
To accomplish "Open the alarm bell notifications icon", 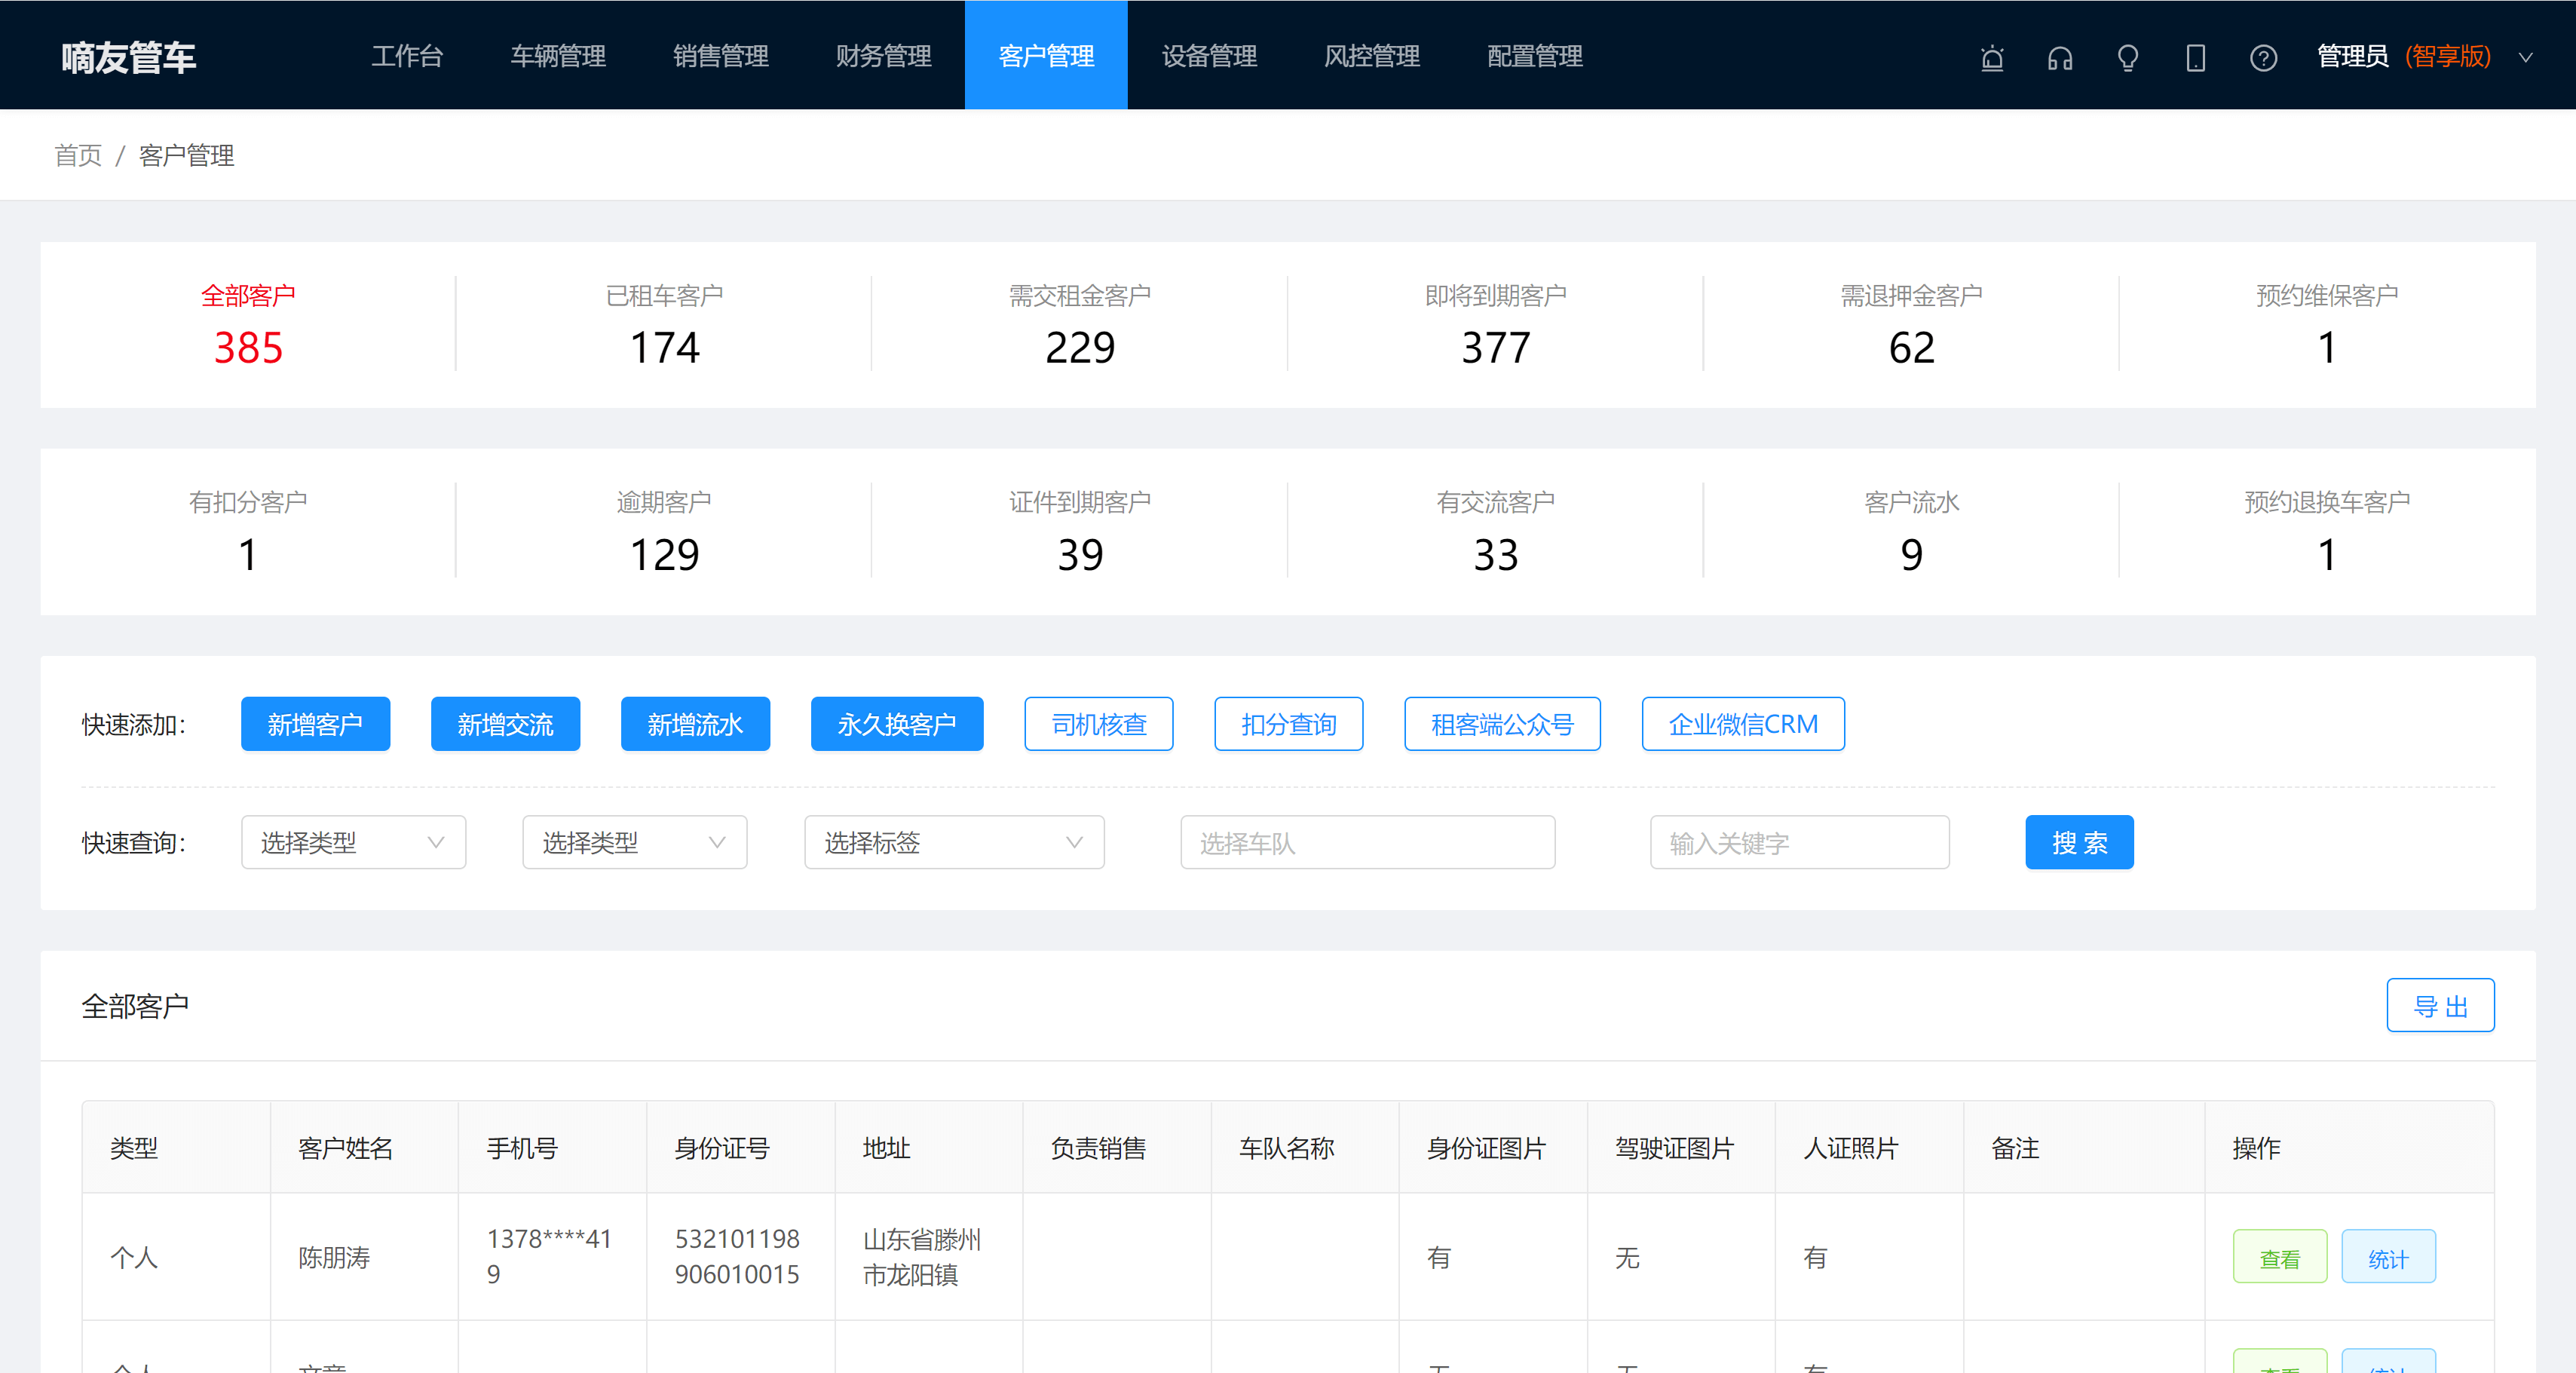I will coord(1992,58).
